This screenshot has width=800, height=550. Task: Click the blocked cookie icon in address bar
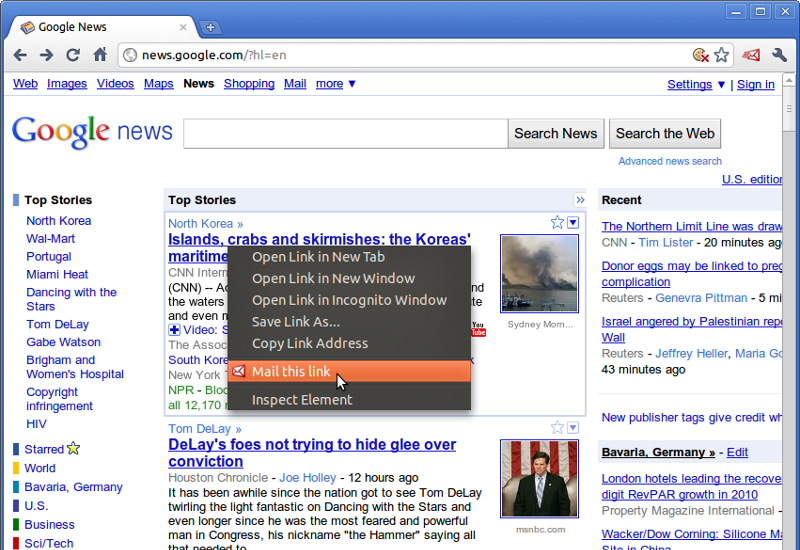[701, 55]
